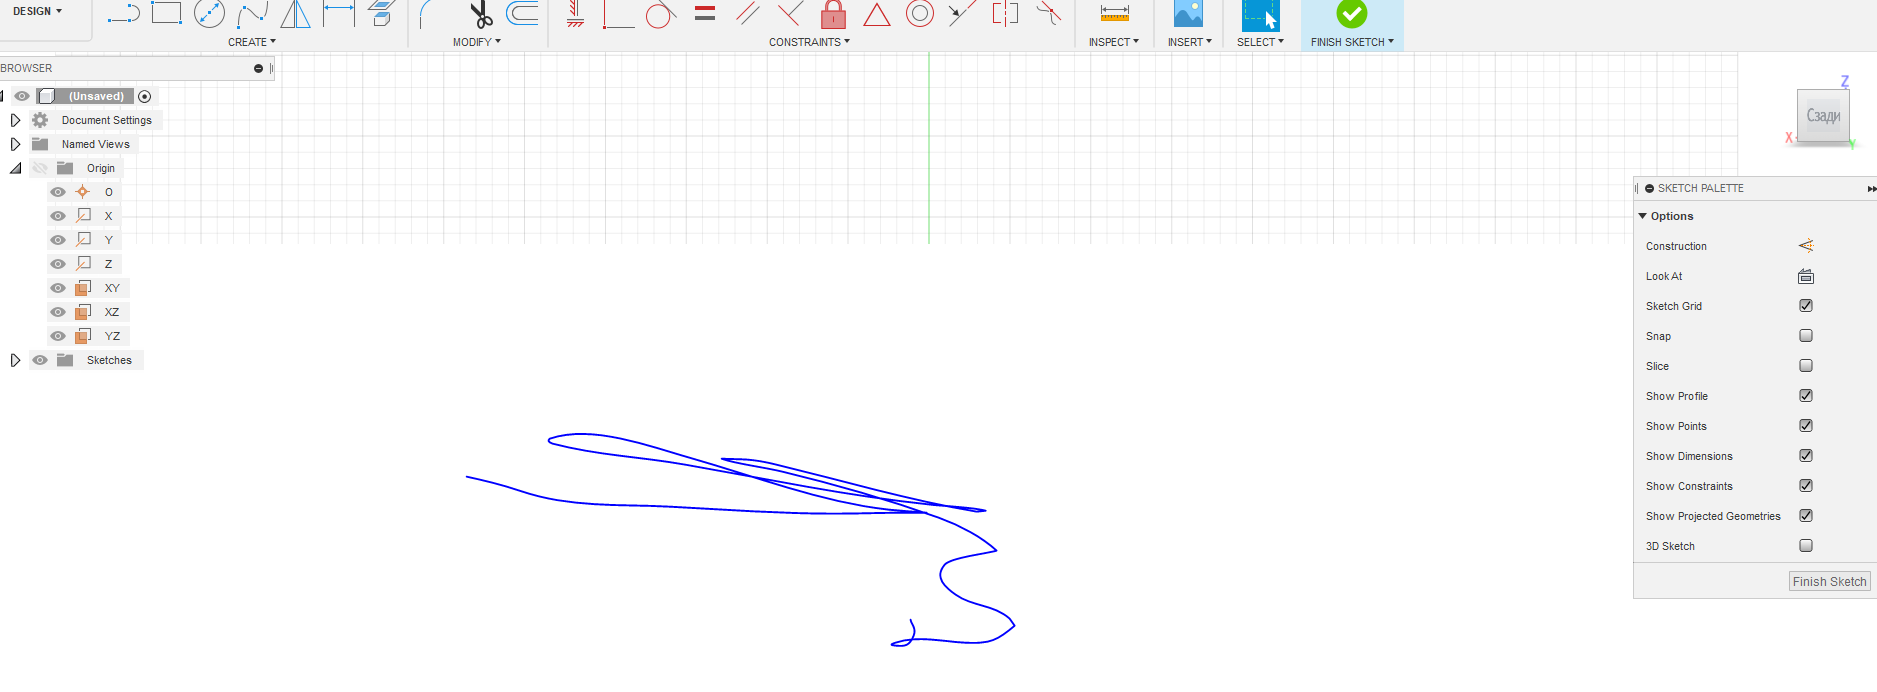Toggle the Show Dimensions checkbox
The width and height of the screenshot is (1877, 692).
click(1806, 456)
